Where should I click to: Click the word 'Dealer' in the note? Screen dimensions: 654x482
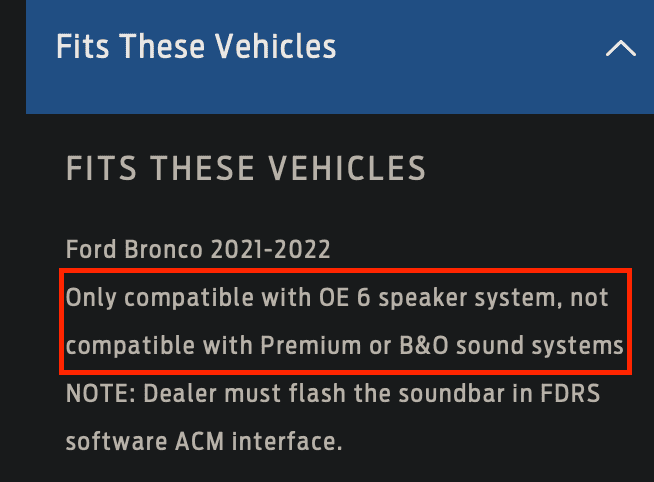pyautogui.click(x=182, y=393)
